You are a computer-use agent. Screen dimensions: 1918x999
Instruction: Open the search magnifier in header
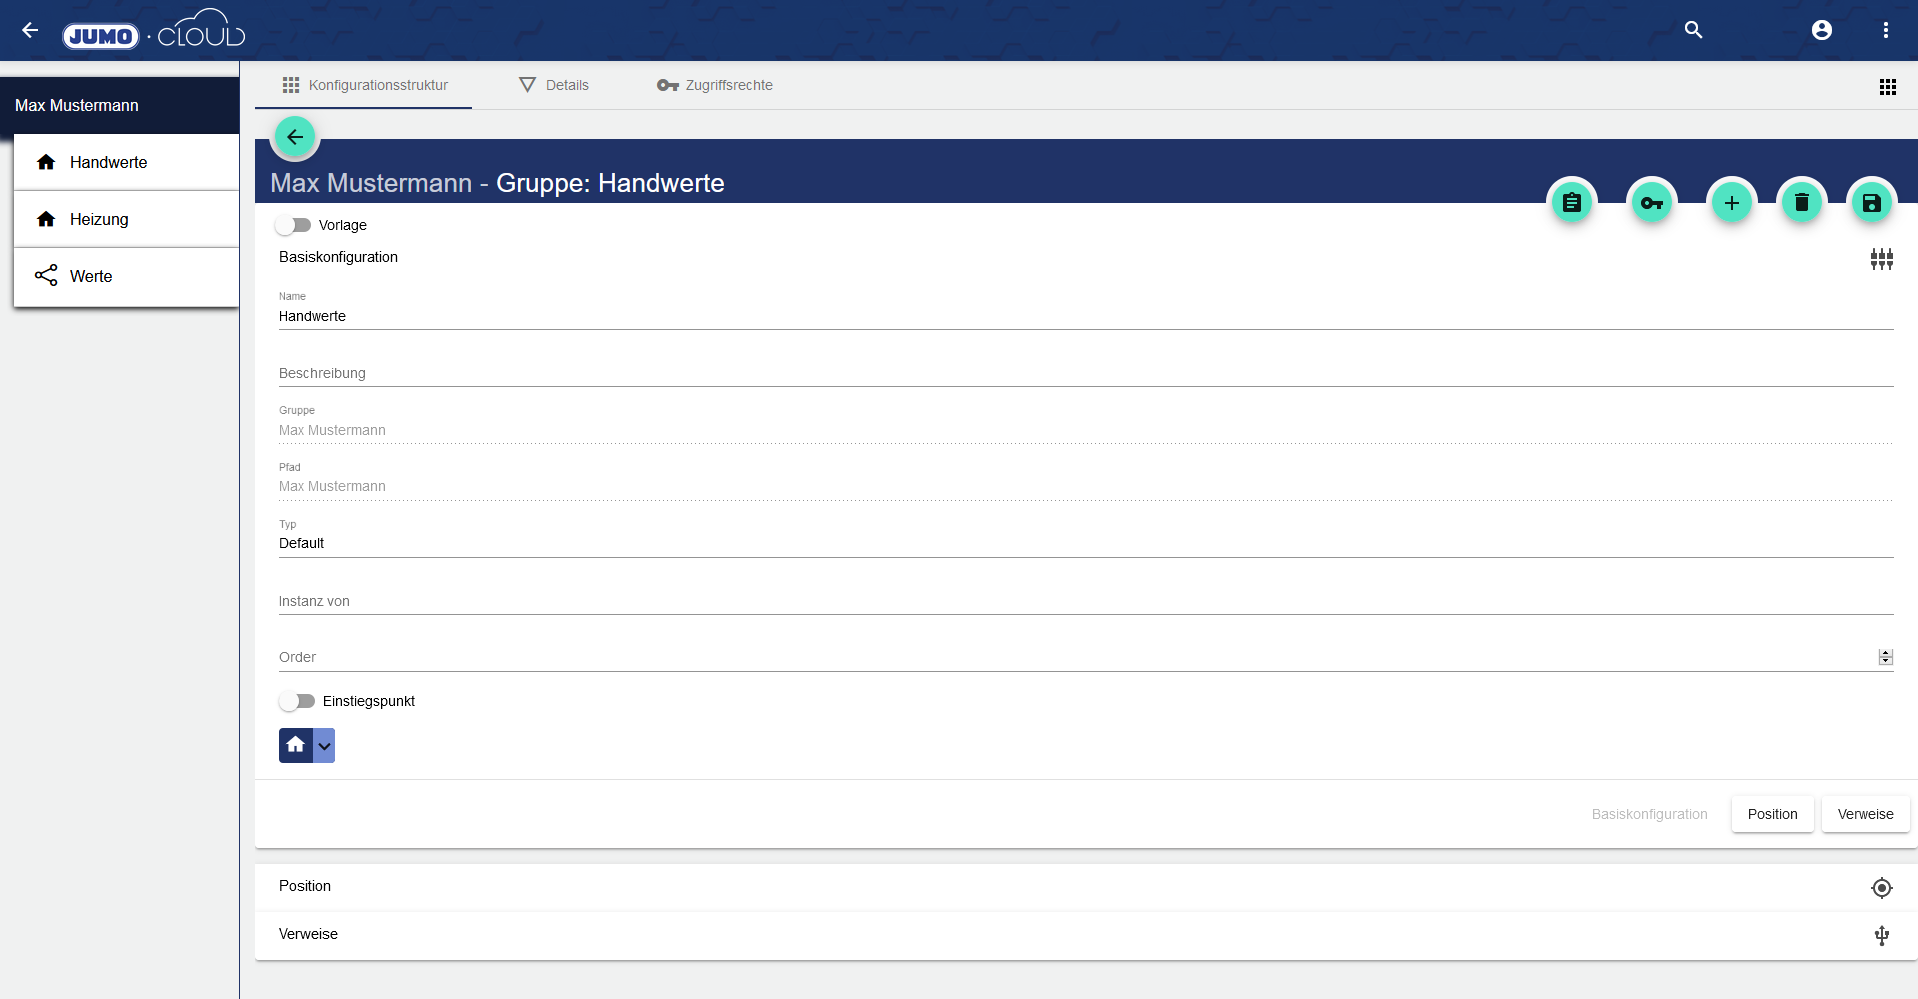(x=1693, y=30)
